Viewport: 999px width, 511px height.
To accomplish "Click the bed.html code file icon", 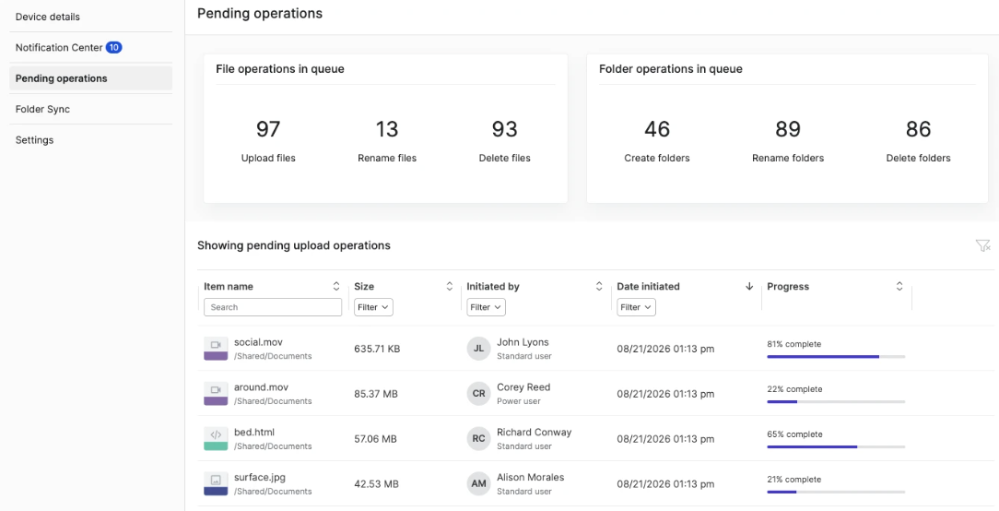I will 216,439.
